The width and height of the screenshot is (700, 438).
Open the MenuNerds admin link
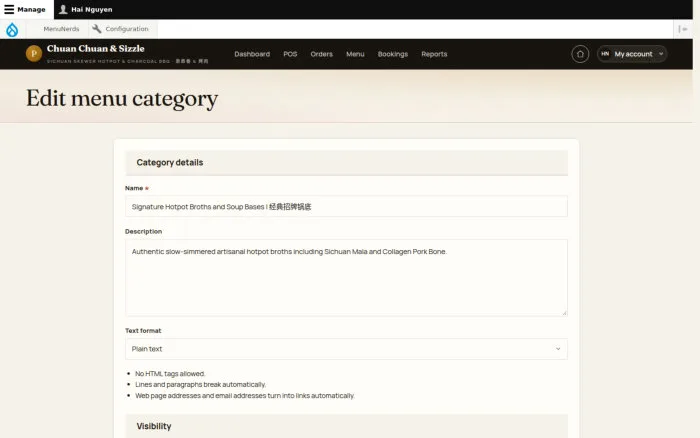[61, 29]
